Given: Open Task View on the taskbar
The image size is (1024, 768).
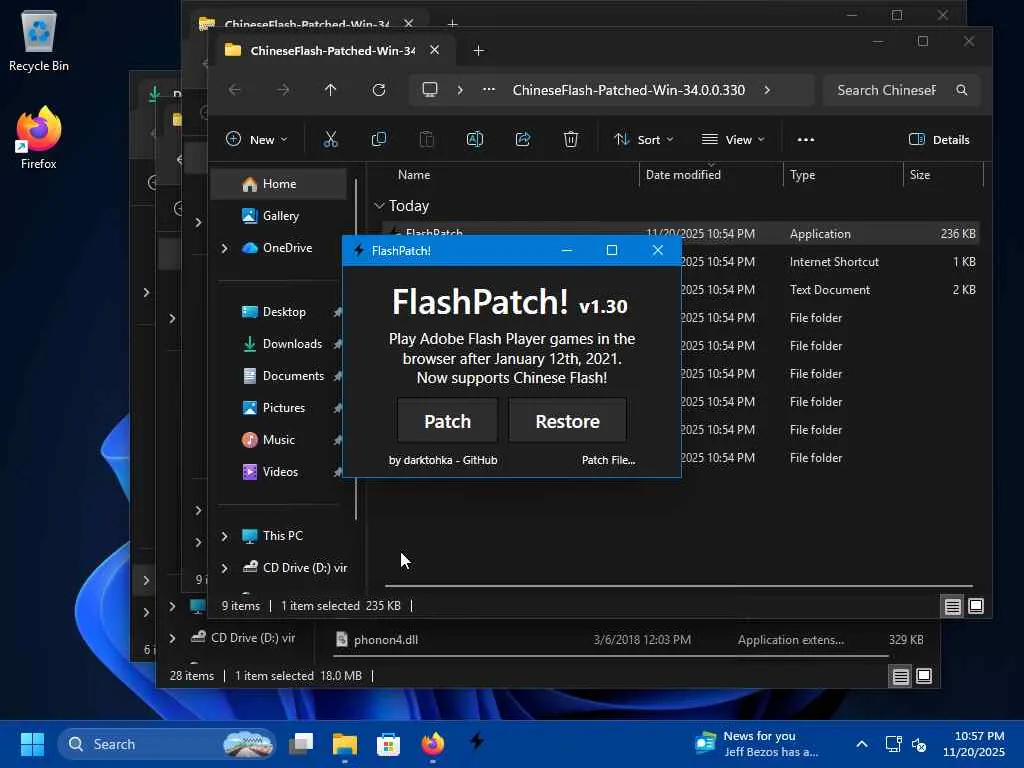Looking at the screenshot, I should [301, 744].
